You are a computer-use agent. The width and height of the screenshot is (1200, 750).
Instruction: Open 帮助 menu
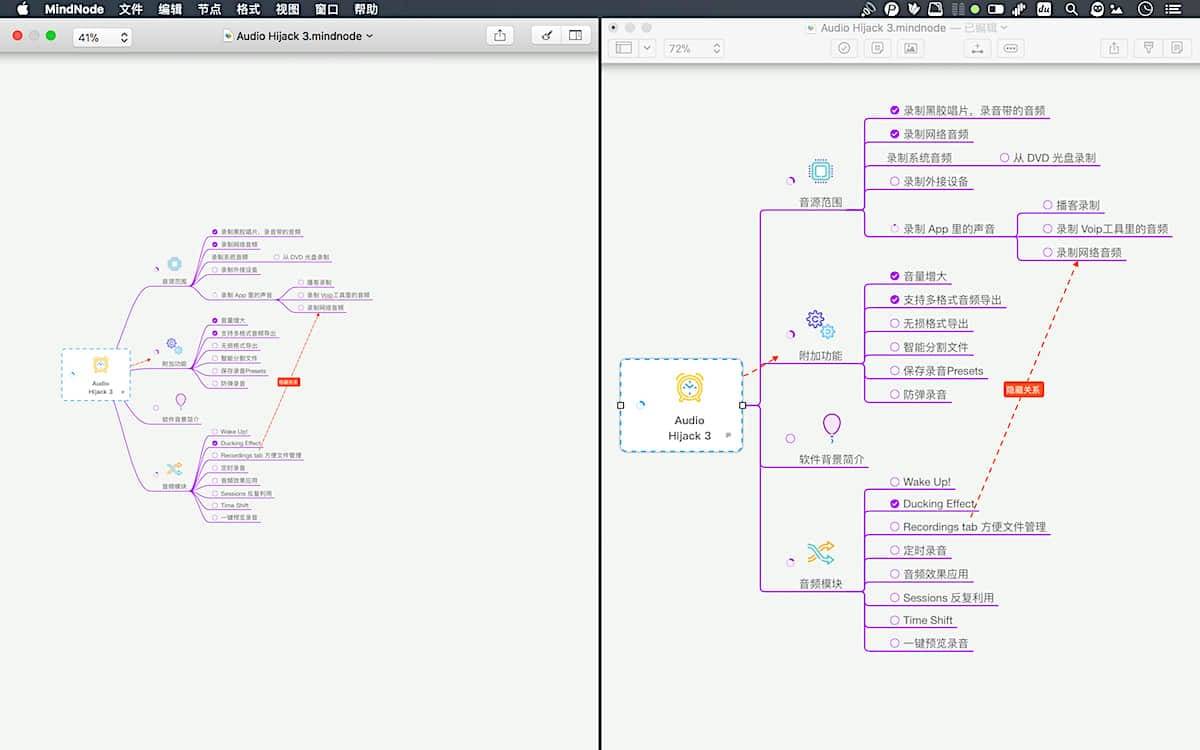(x=366, y=9)
